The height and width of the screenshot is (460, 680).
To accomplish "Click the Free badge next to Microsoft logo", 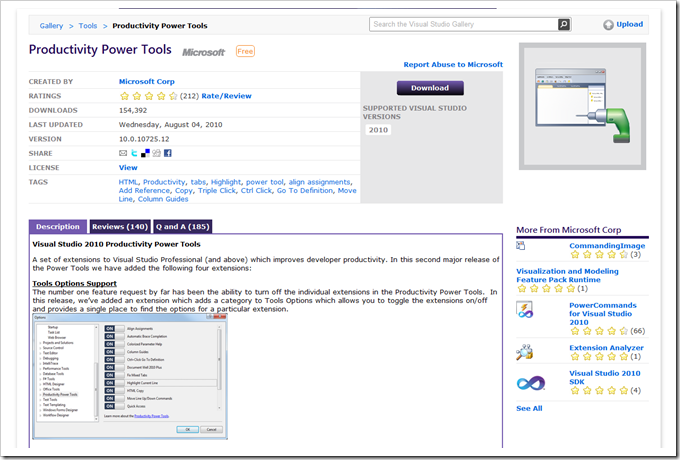I will point(245,51).
